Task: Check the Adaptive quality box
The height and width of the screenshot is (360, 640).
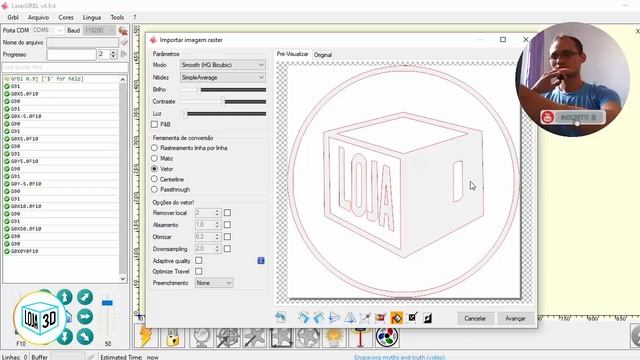Action: [199, 260]
